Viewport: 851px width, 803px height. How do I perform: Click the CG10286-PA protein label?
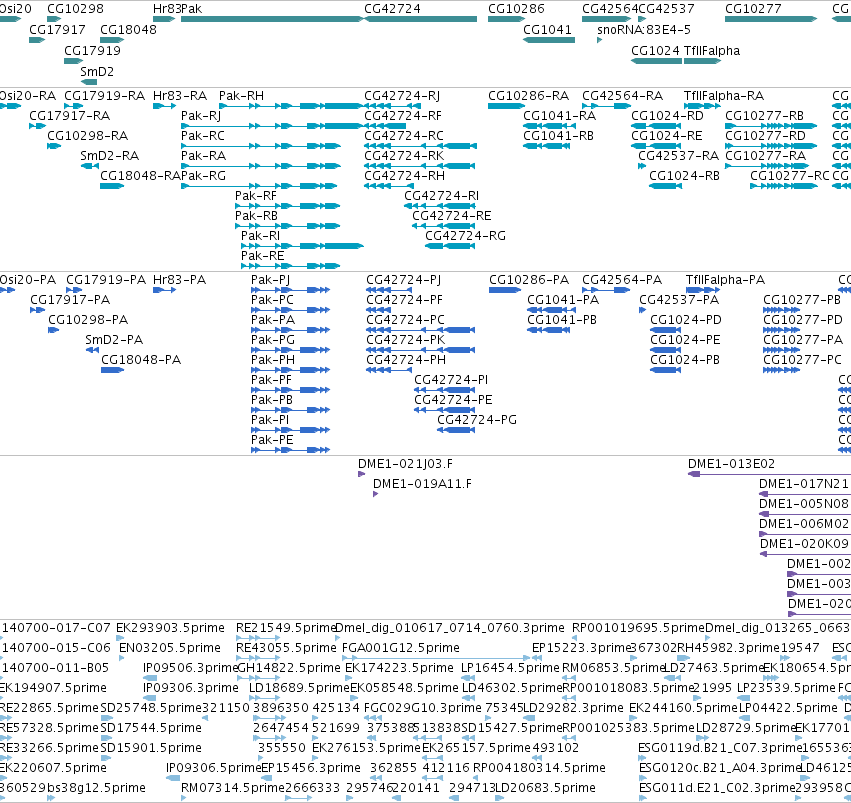click(529, 281)
